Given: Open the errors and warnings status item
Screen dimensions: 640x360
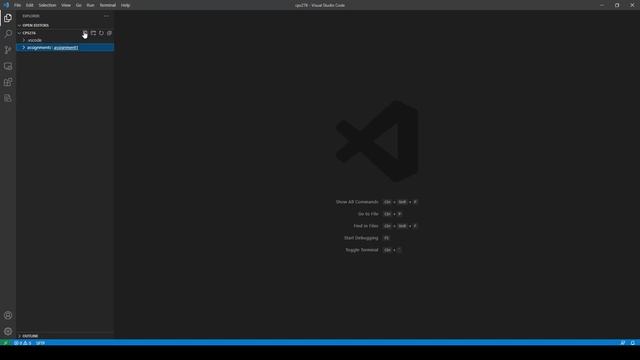Looking at the screenshot, I should pyautogui.click(x=23, y=343).
